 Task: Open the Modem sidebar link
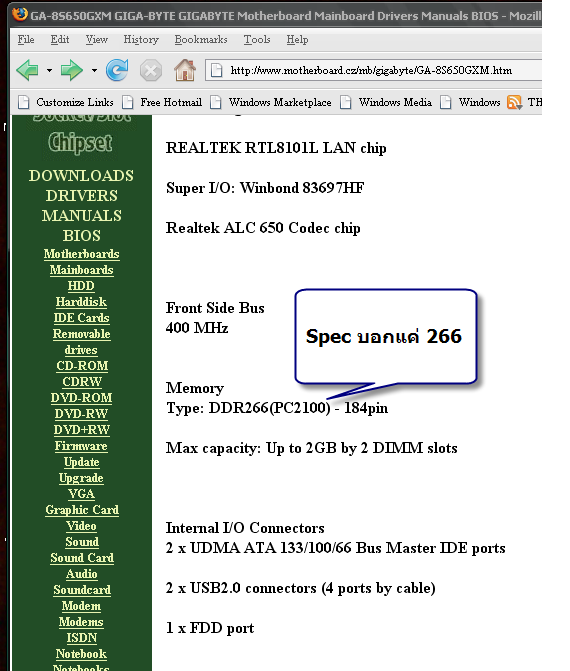(x=81, y=606)
